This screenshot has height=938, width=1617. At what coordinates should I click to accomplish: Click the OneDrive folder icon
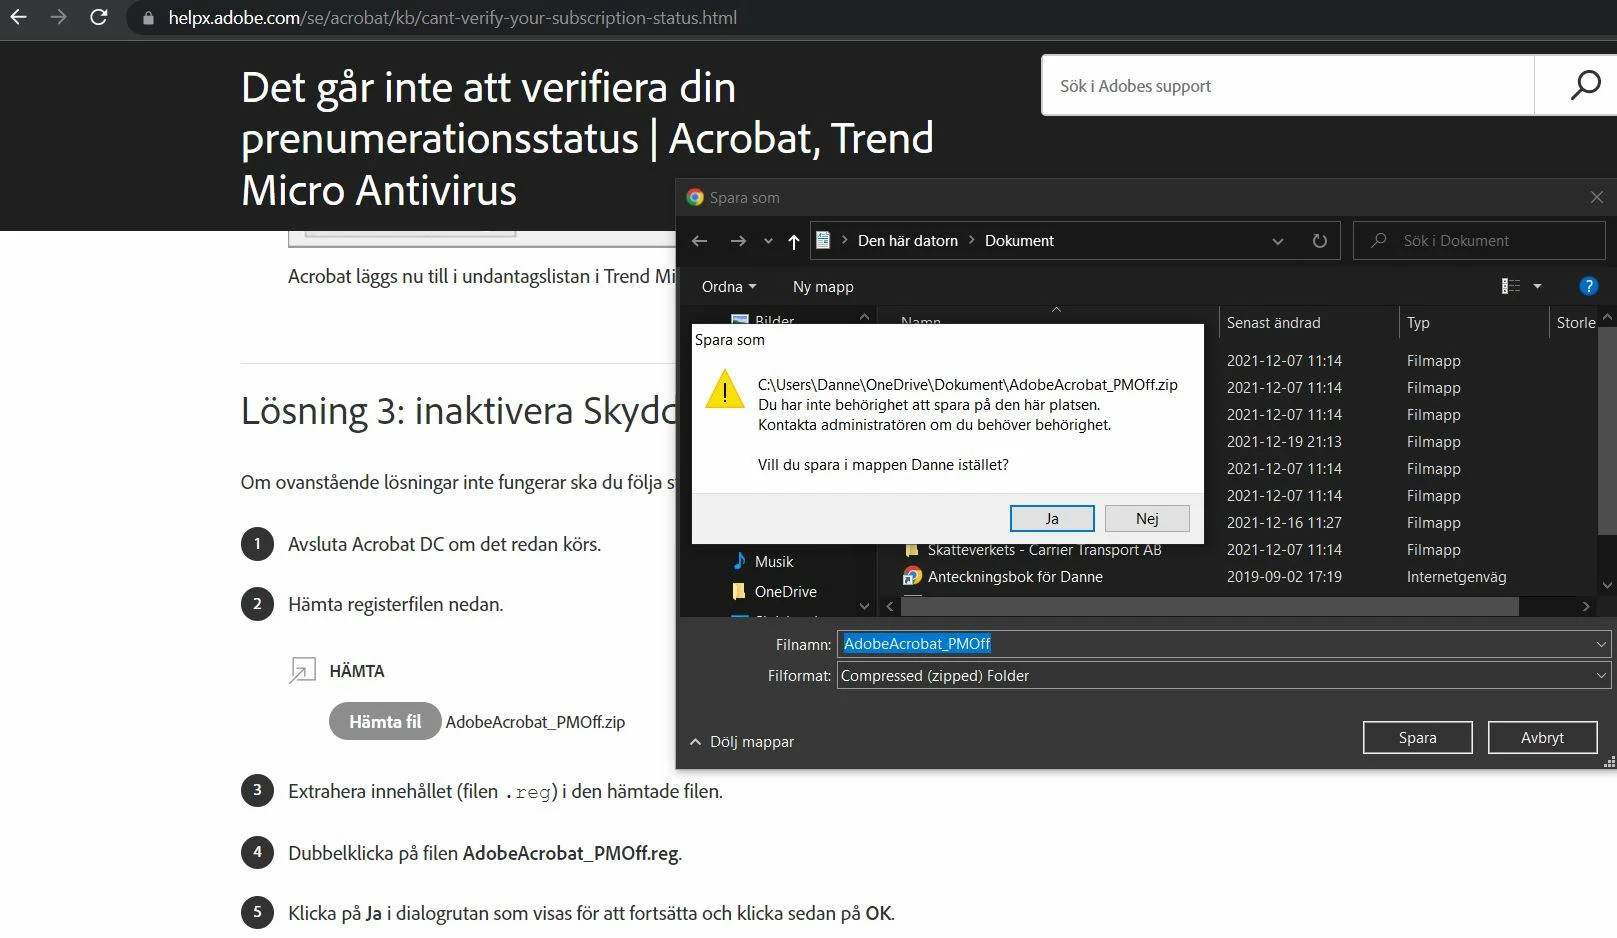739,592
